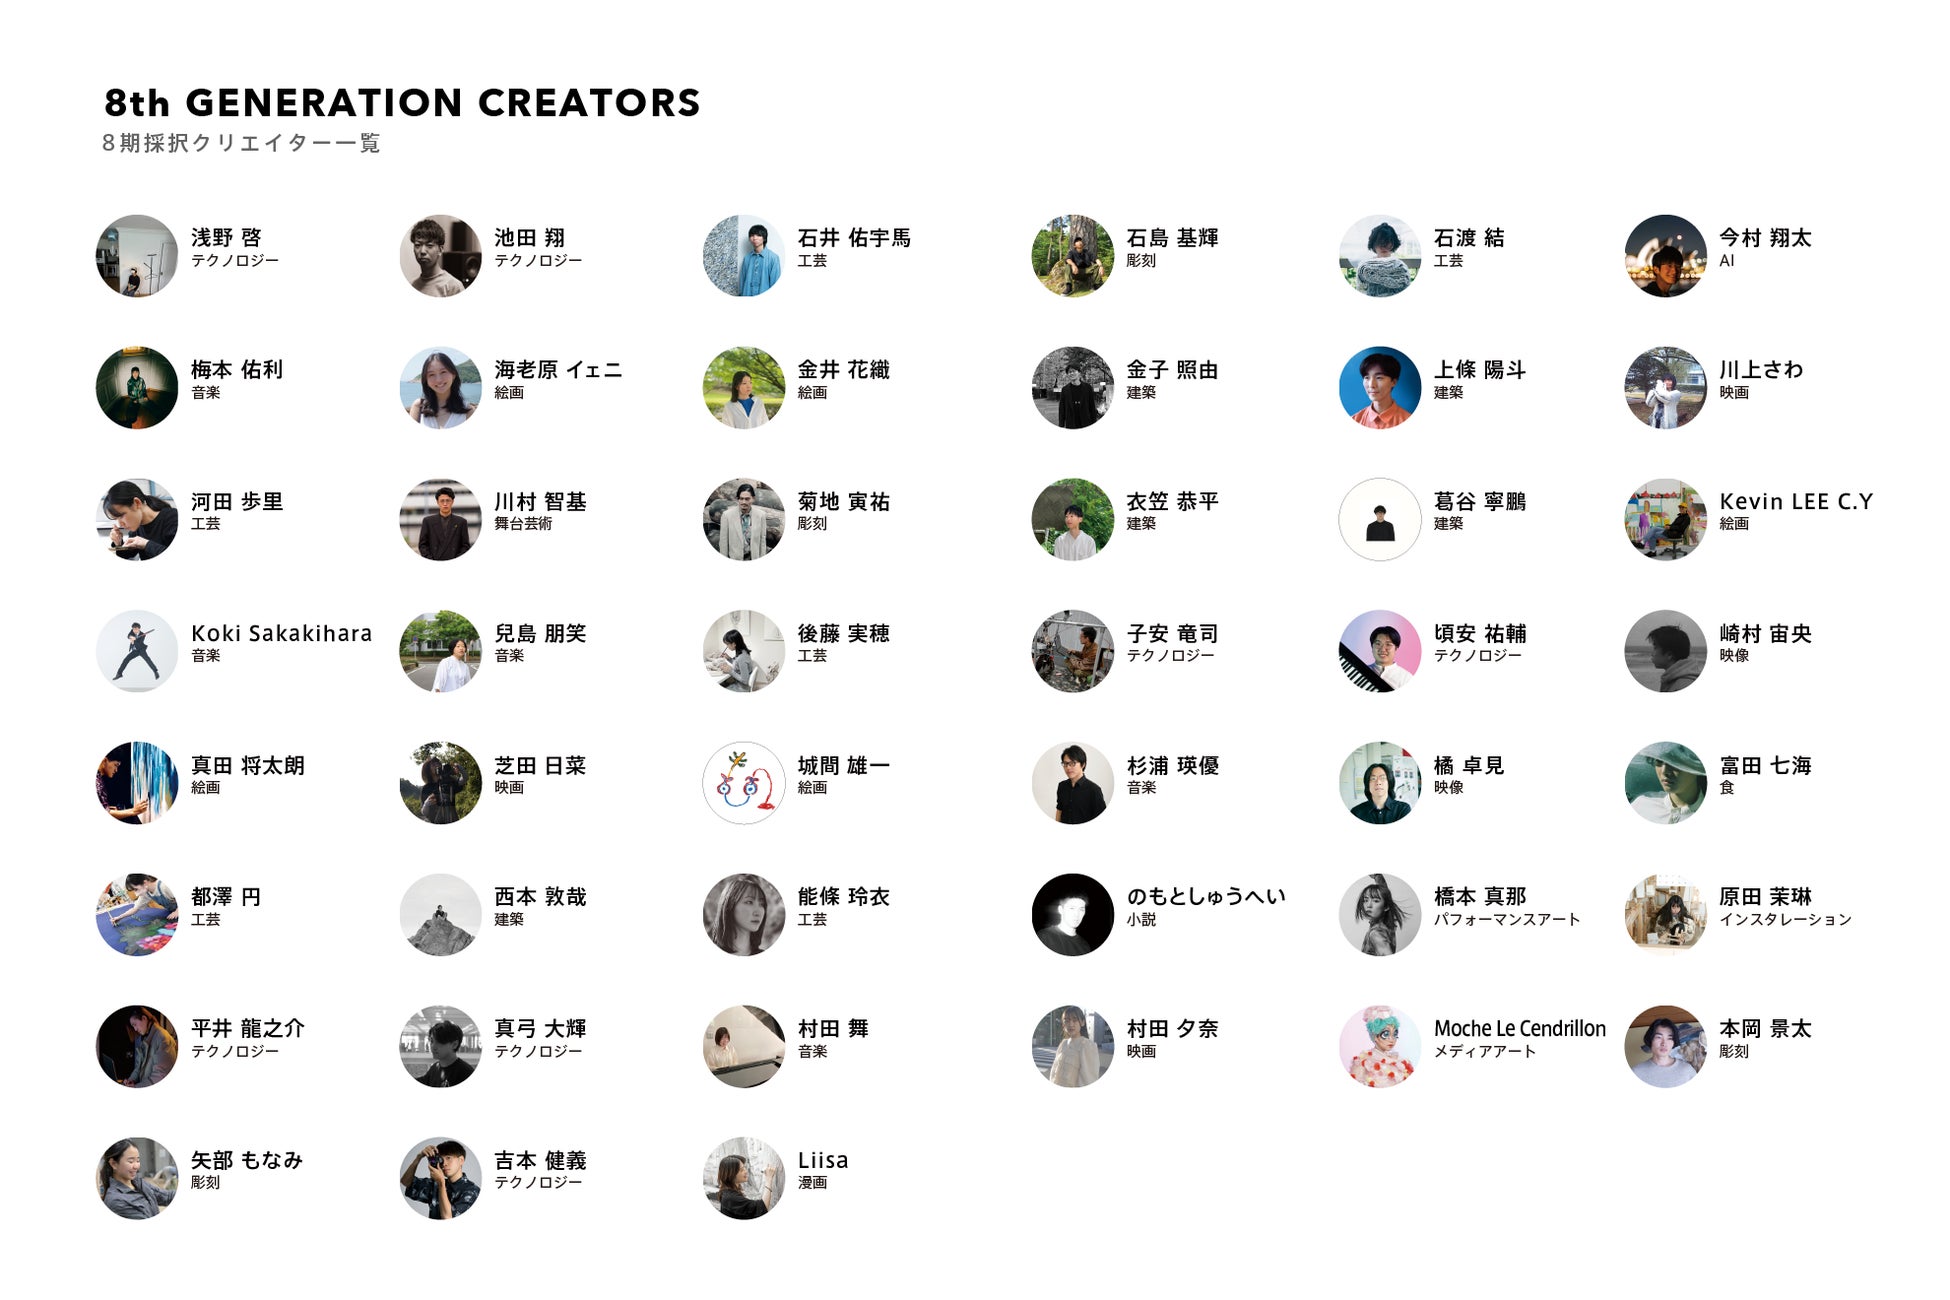Click the name 今村 翔太
The image size is (1950, 1300).
[1765, 238]
